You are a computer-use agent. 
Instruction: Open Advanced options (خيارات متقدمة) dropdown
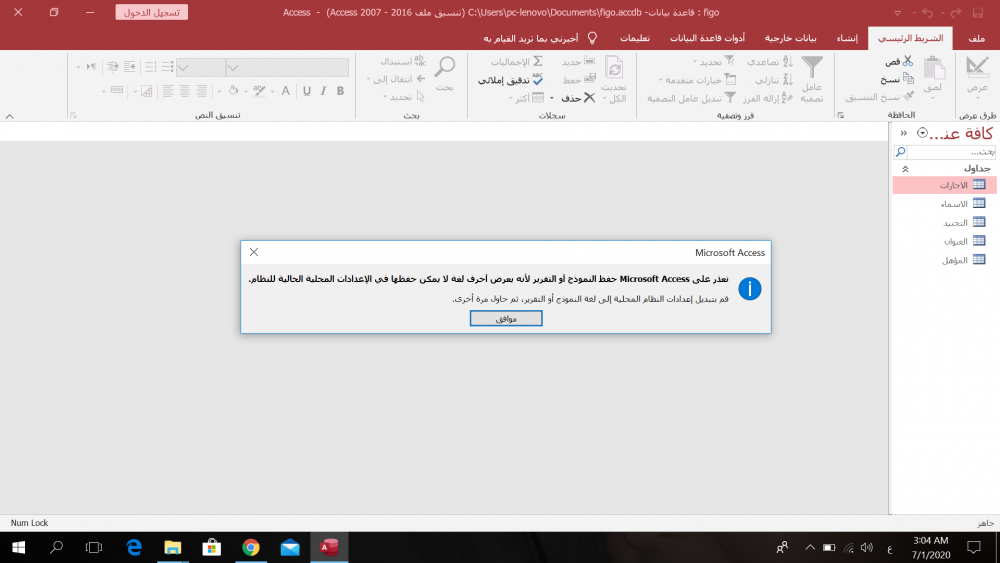(697, 80)
